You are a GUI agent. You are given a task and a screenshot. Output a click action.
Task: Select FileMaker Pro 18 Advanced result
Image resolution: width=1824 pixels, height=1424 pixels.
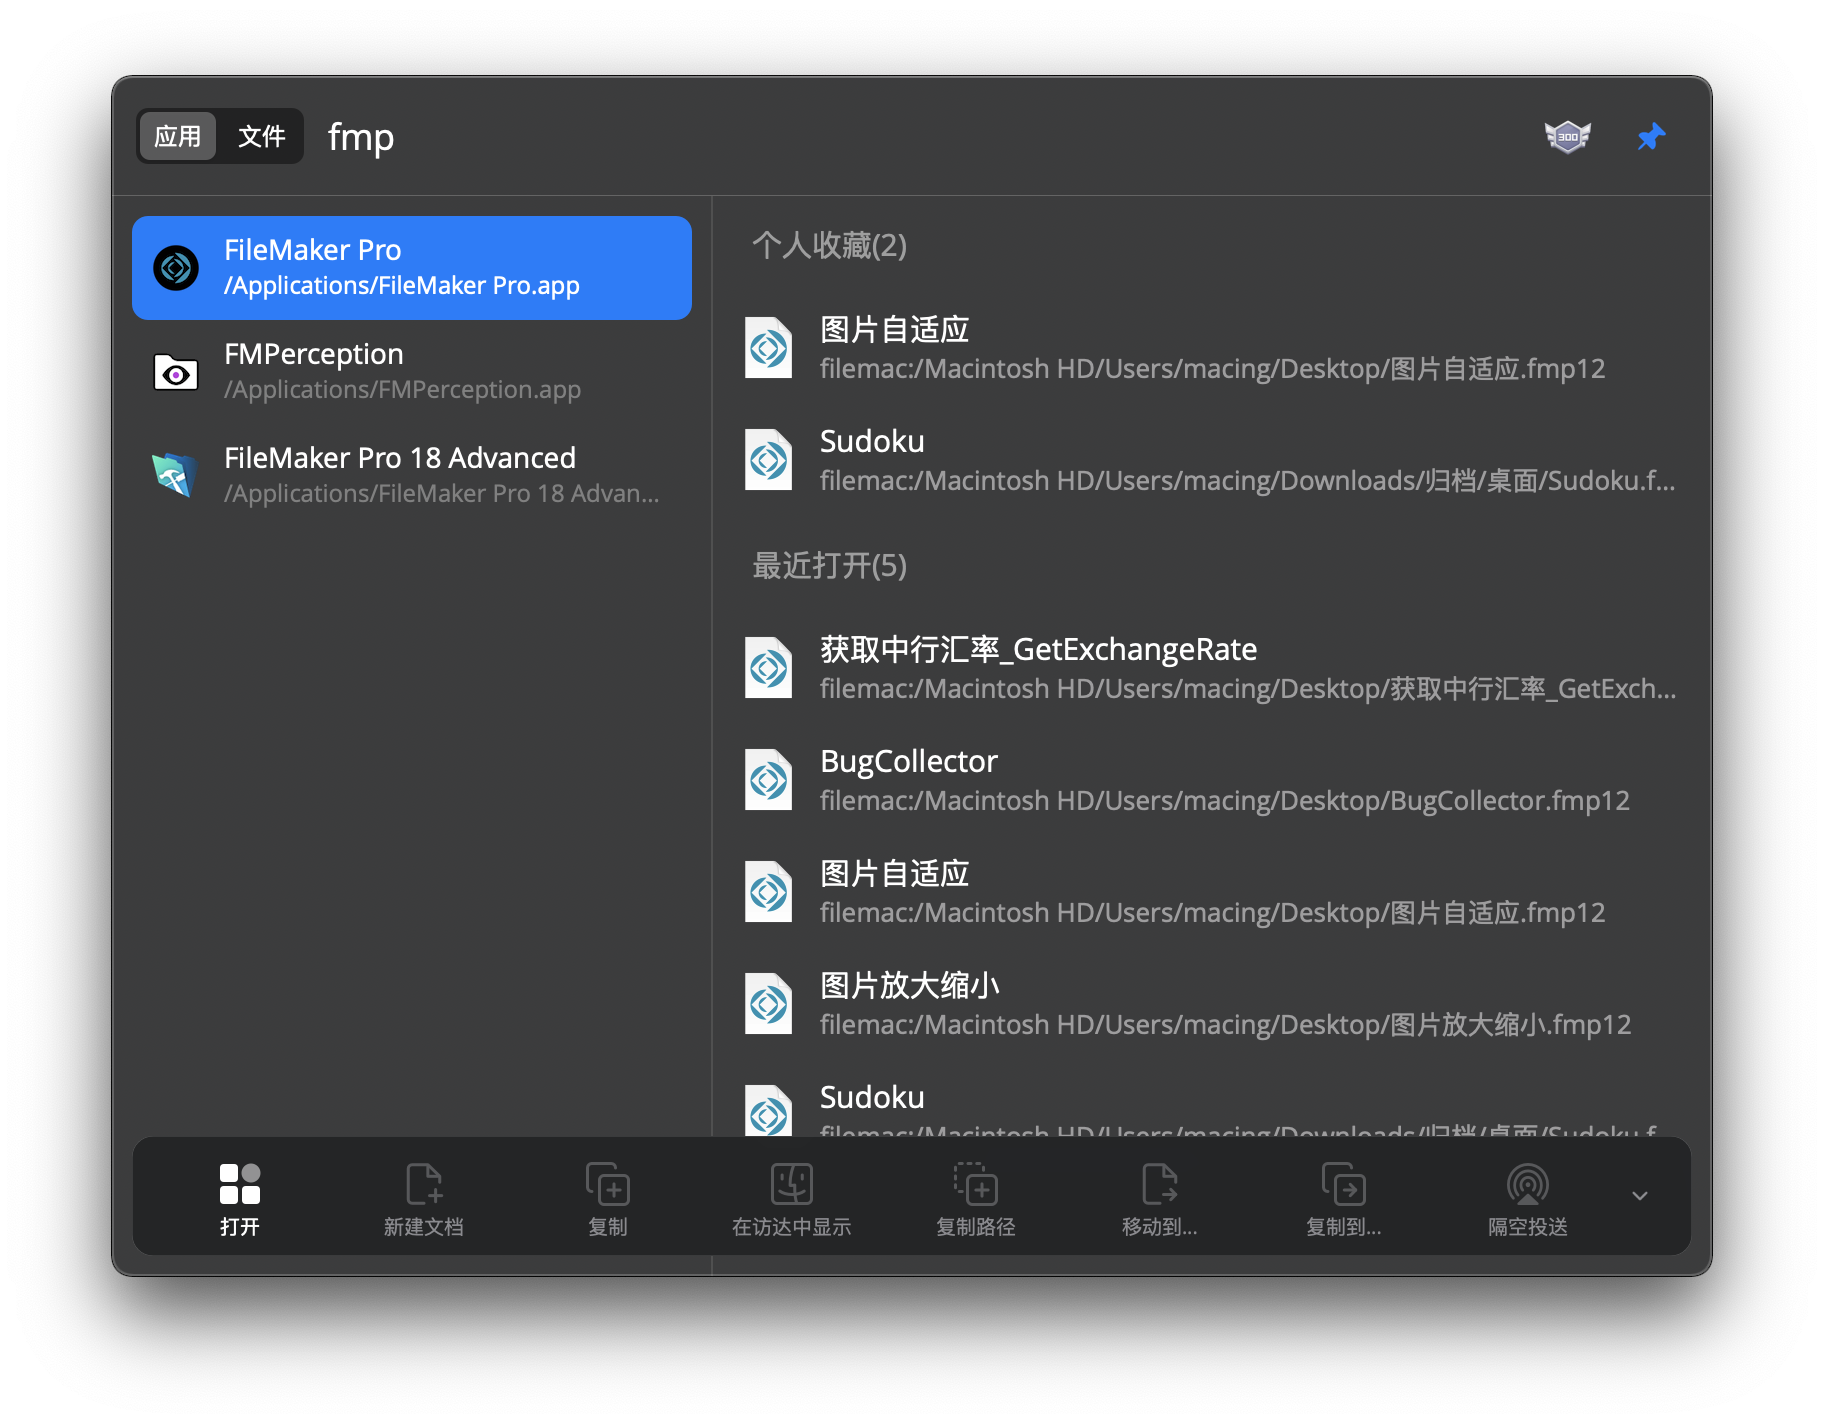(x=412, y=475)
